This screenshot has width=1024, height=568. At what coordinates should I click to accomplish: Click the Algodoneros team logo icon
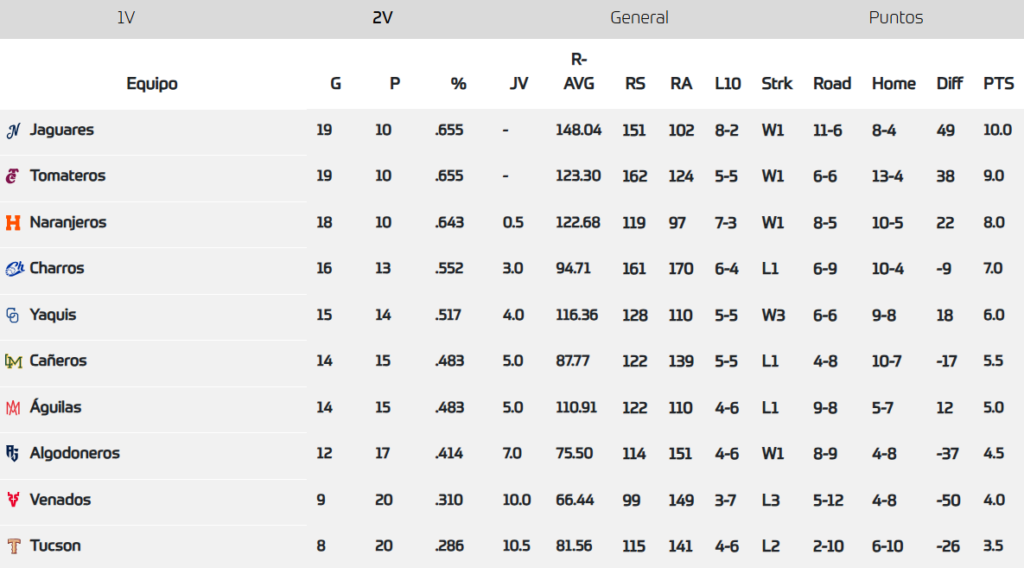[13, 453]
